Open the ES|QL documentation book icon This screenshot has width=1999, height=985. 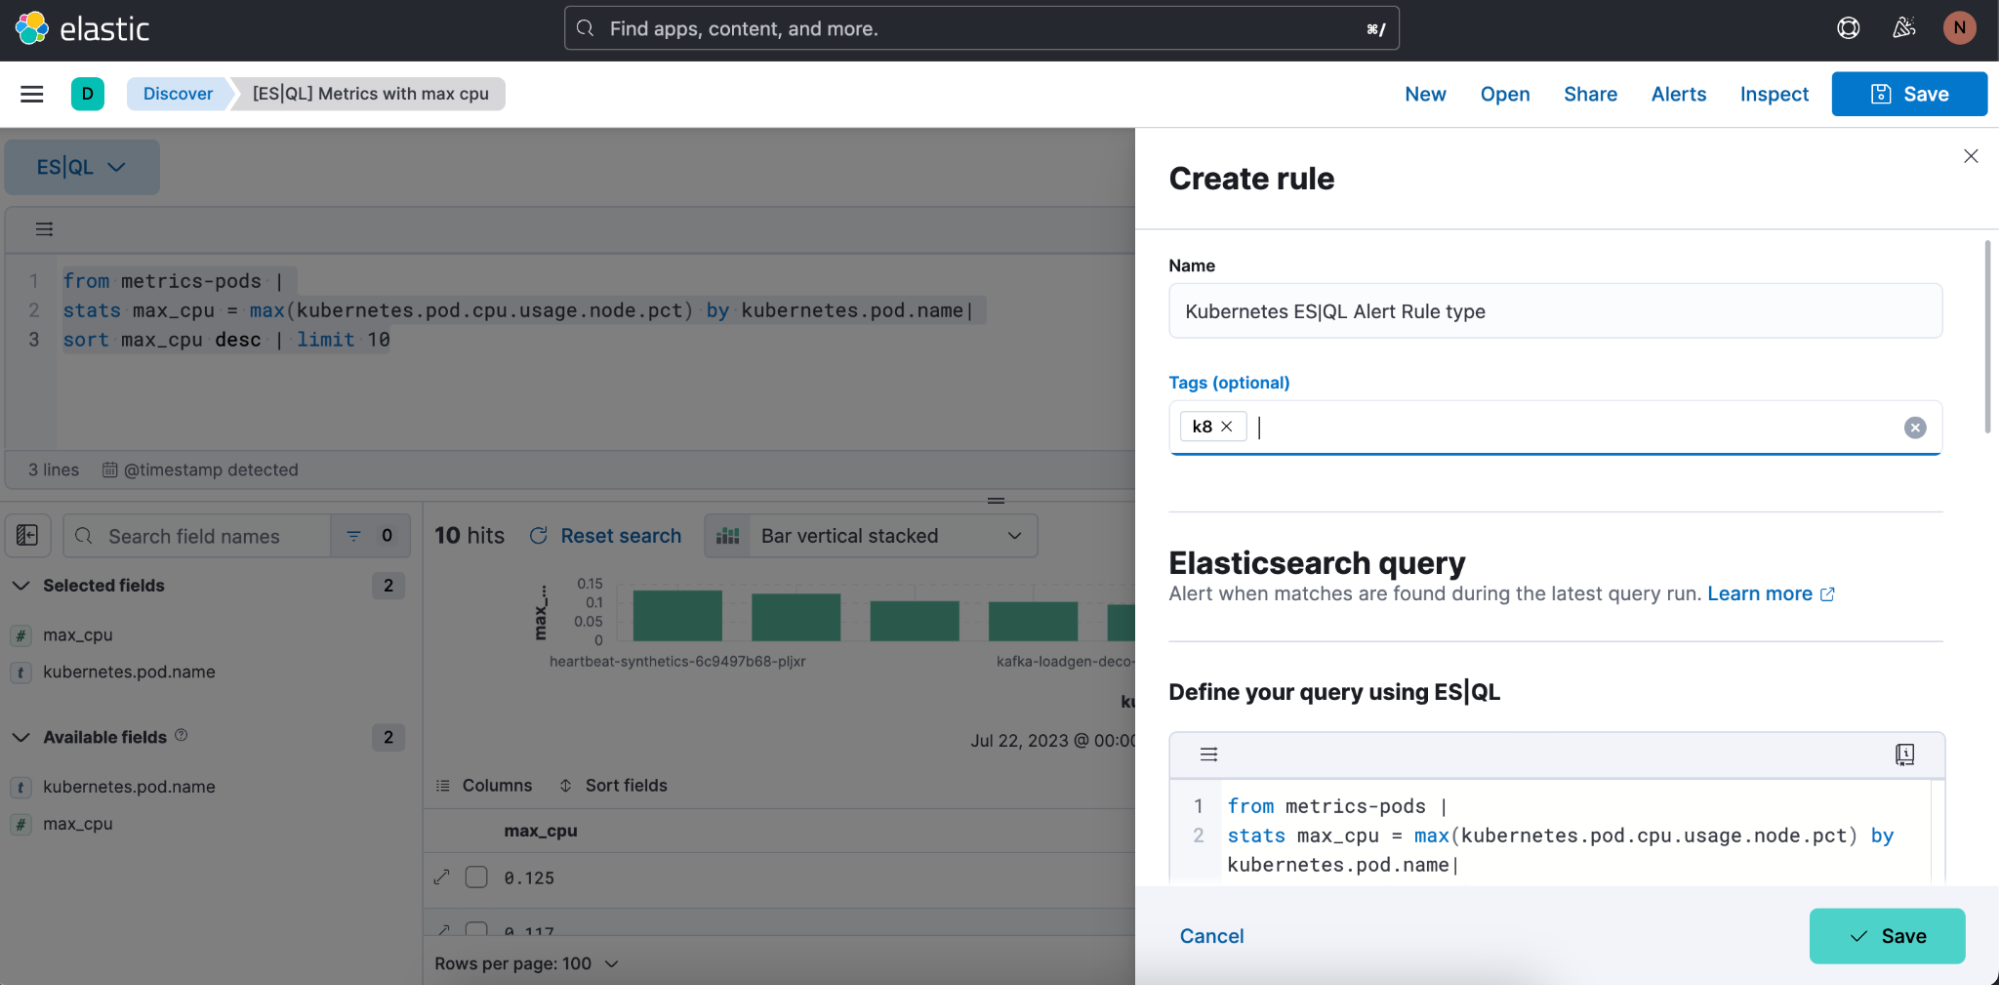tap(1904, 755)
